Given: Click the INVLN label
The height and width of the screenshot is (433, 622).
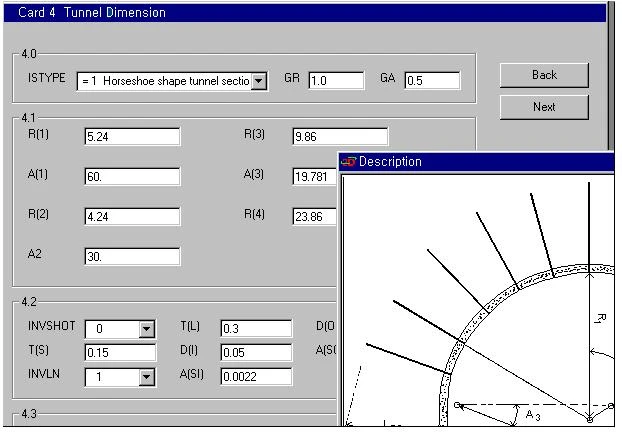Looking at the screenshot, I should [44, 374].
